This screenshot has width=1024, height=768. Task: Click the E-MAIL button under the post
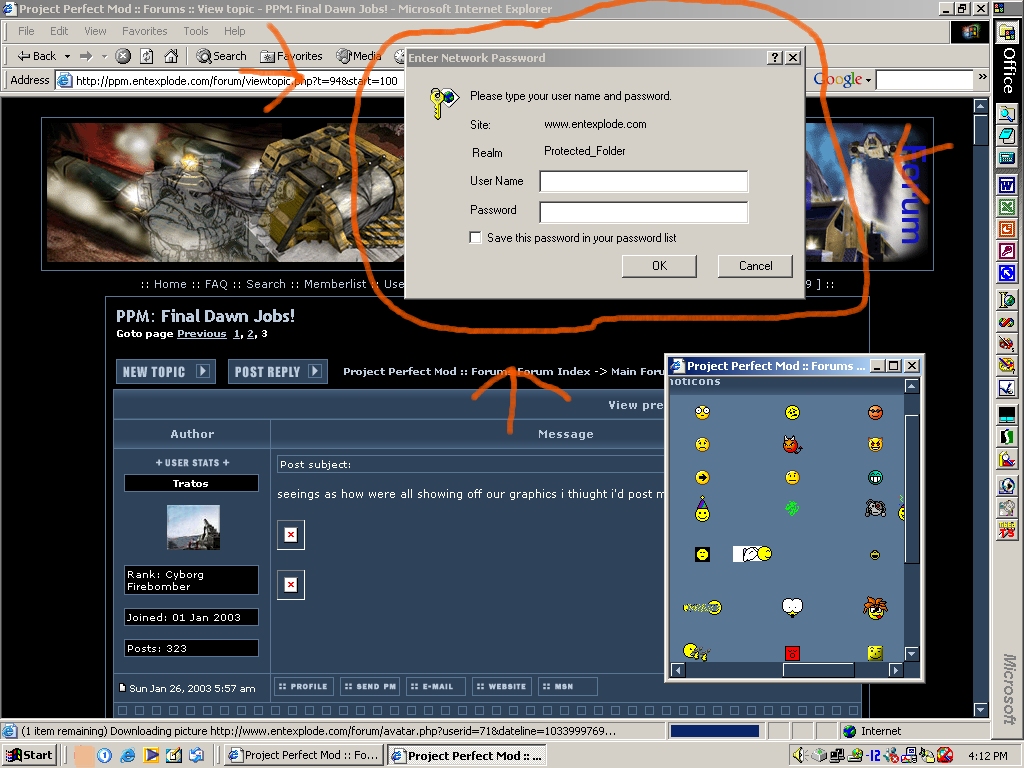[x=436, y=686]
